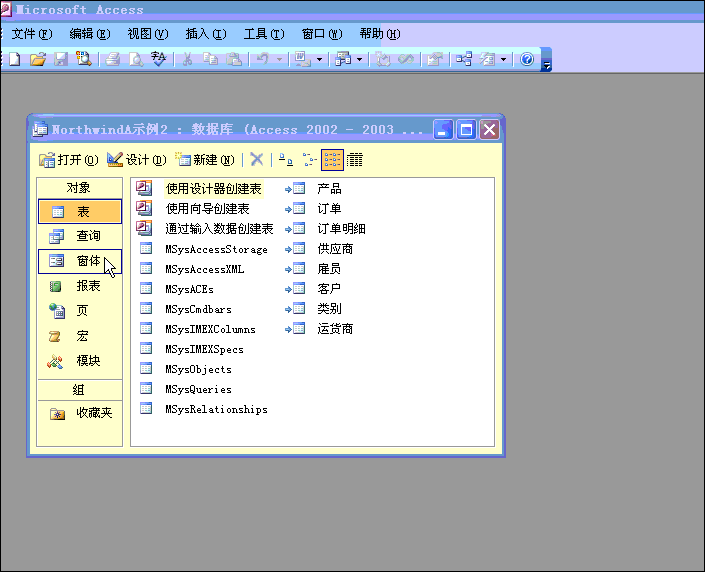Select 窗体 in the objects list

80,261
